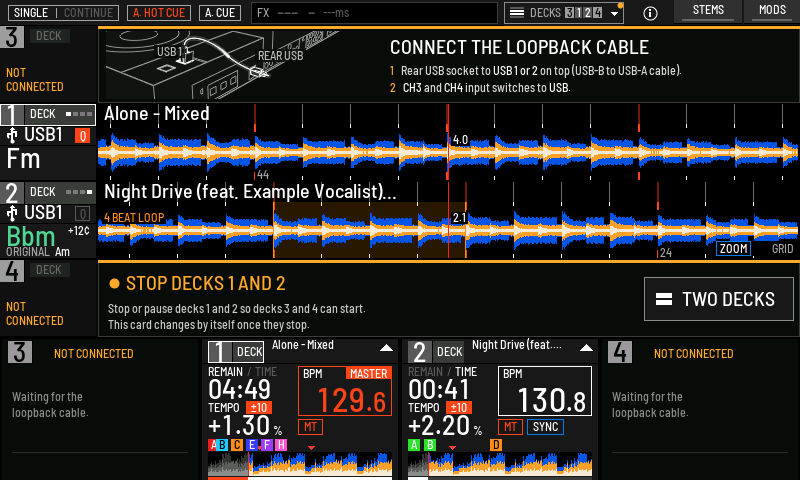Click the deck 2 BPM 130.8 box

pos(545,391)
